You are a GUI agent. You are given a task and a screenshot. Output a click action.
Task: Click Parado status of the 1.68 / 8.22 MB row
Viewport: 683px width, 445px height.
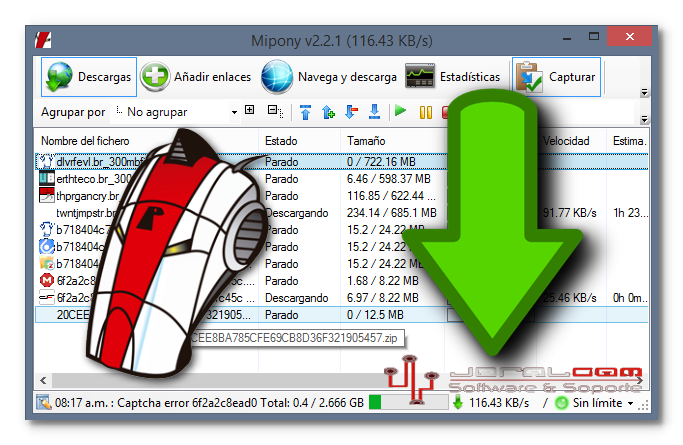click(281, 281)
